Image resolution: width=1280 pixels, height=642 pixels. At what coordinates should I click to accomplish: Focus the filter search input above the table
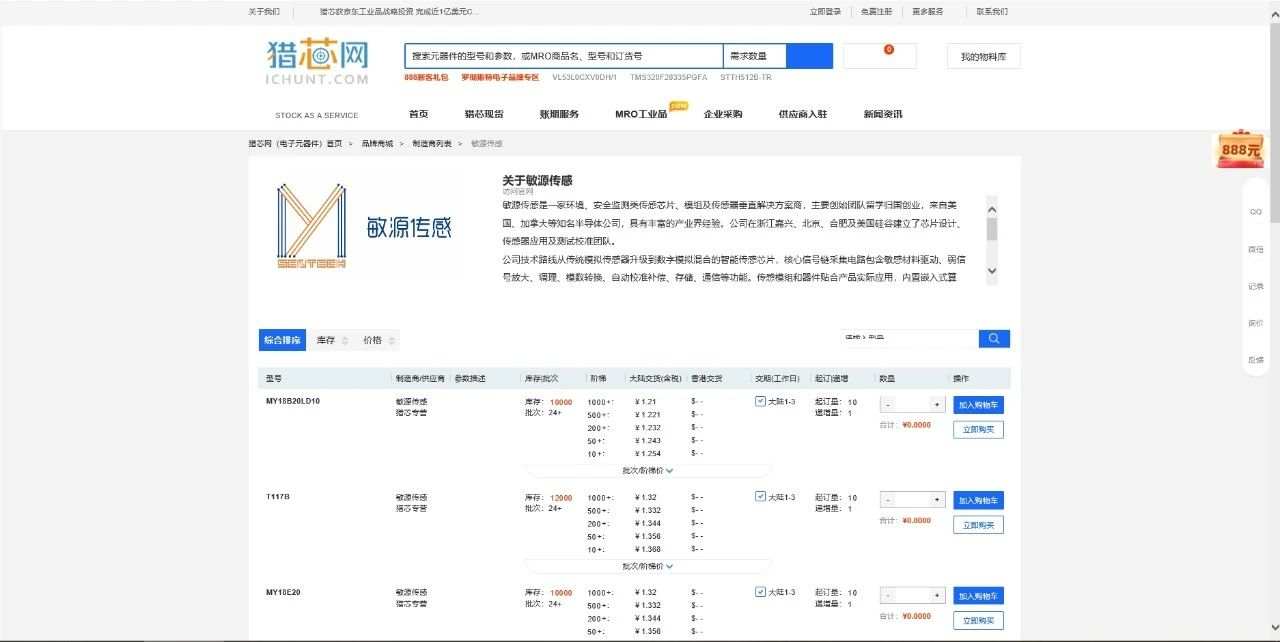(909, 338)
